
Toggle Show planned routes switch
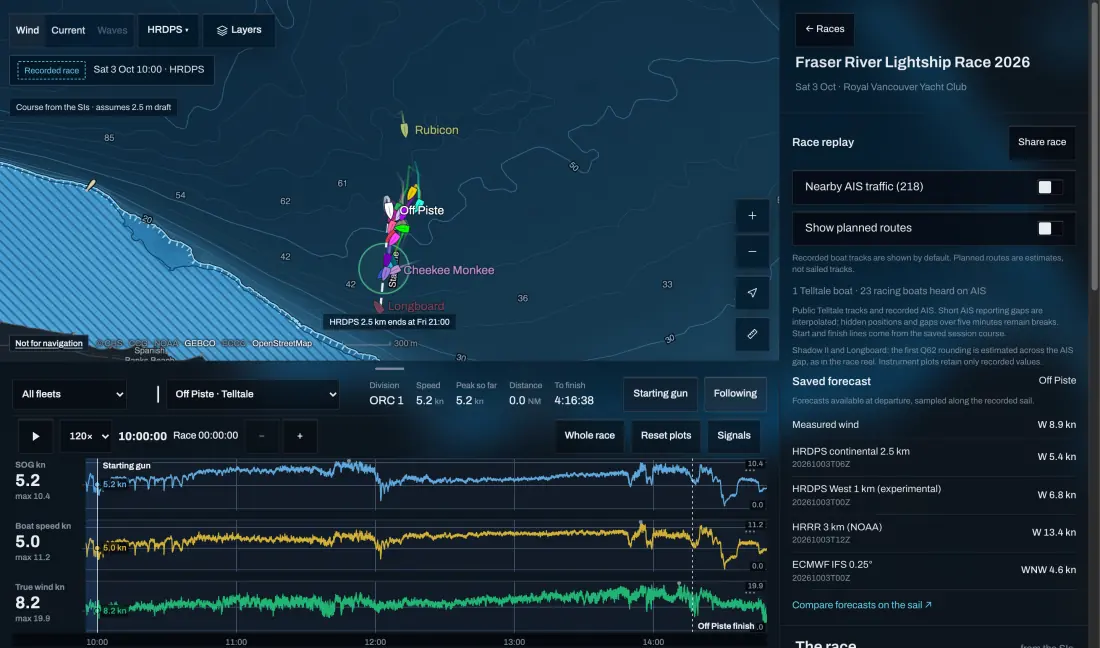click(1049, 228)
